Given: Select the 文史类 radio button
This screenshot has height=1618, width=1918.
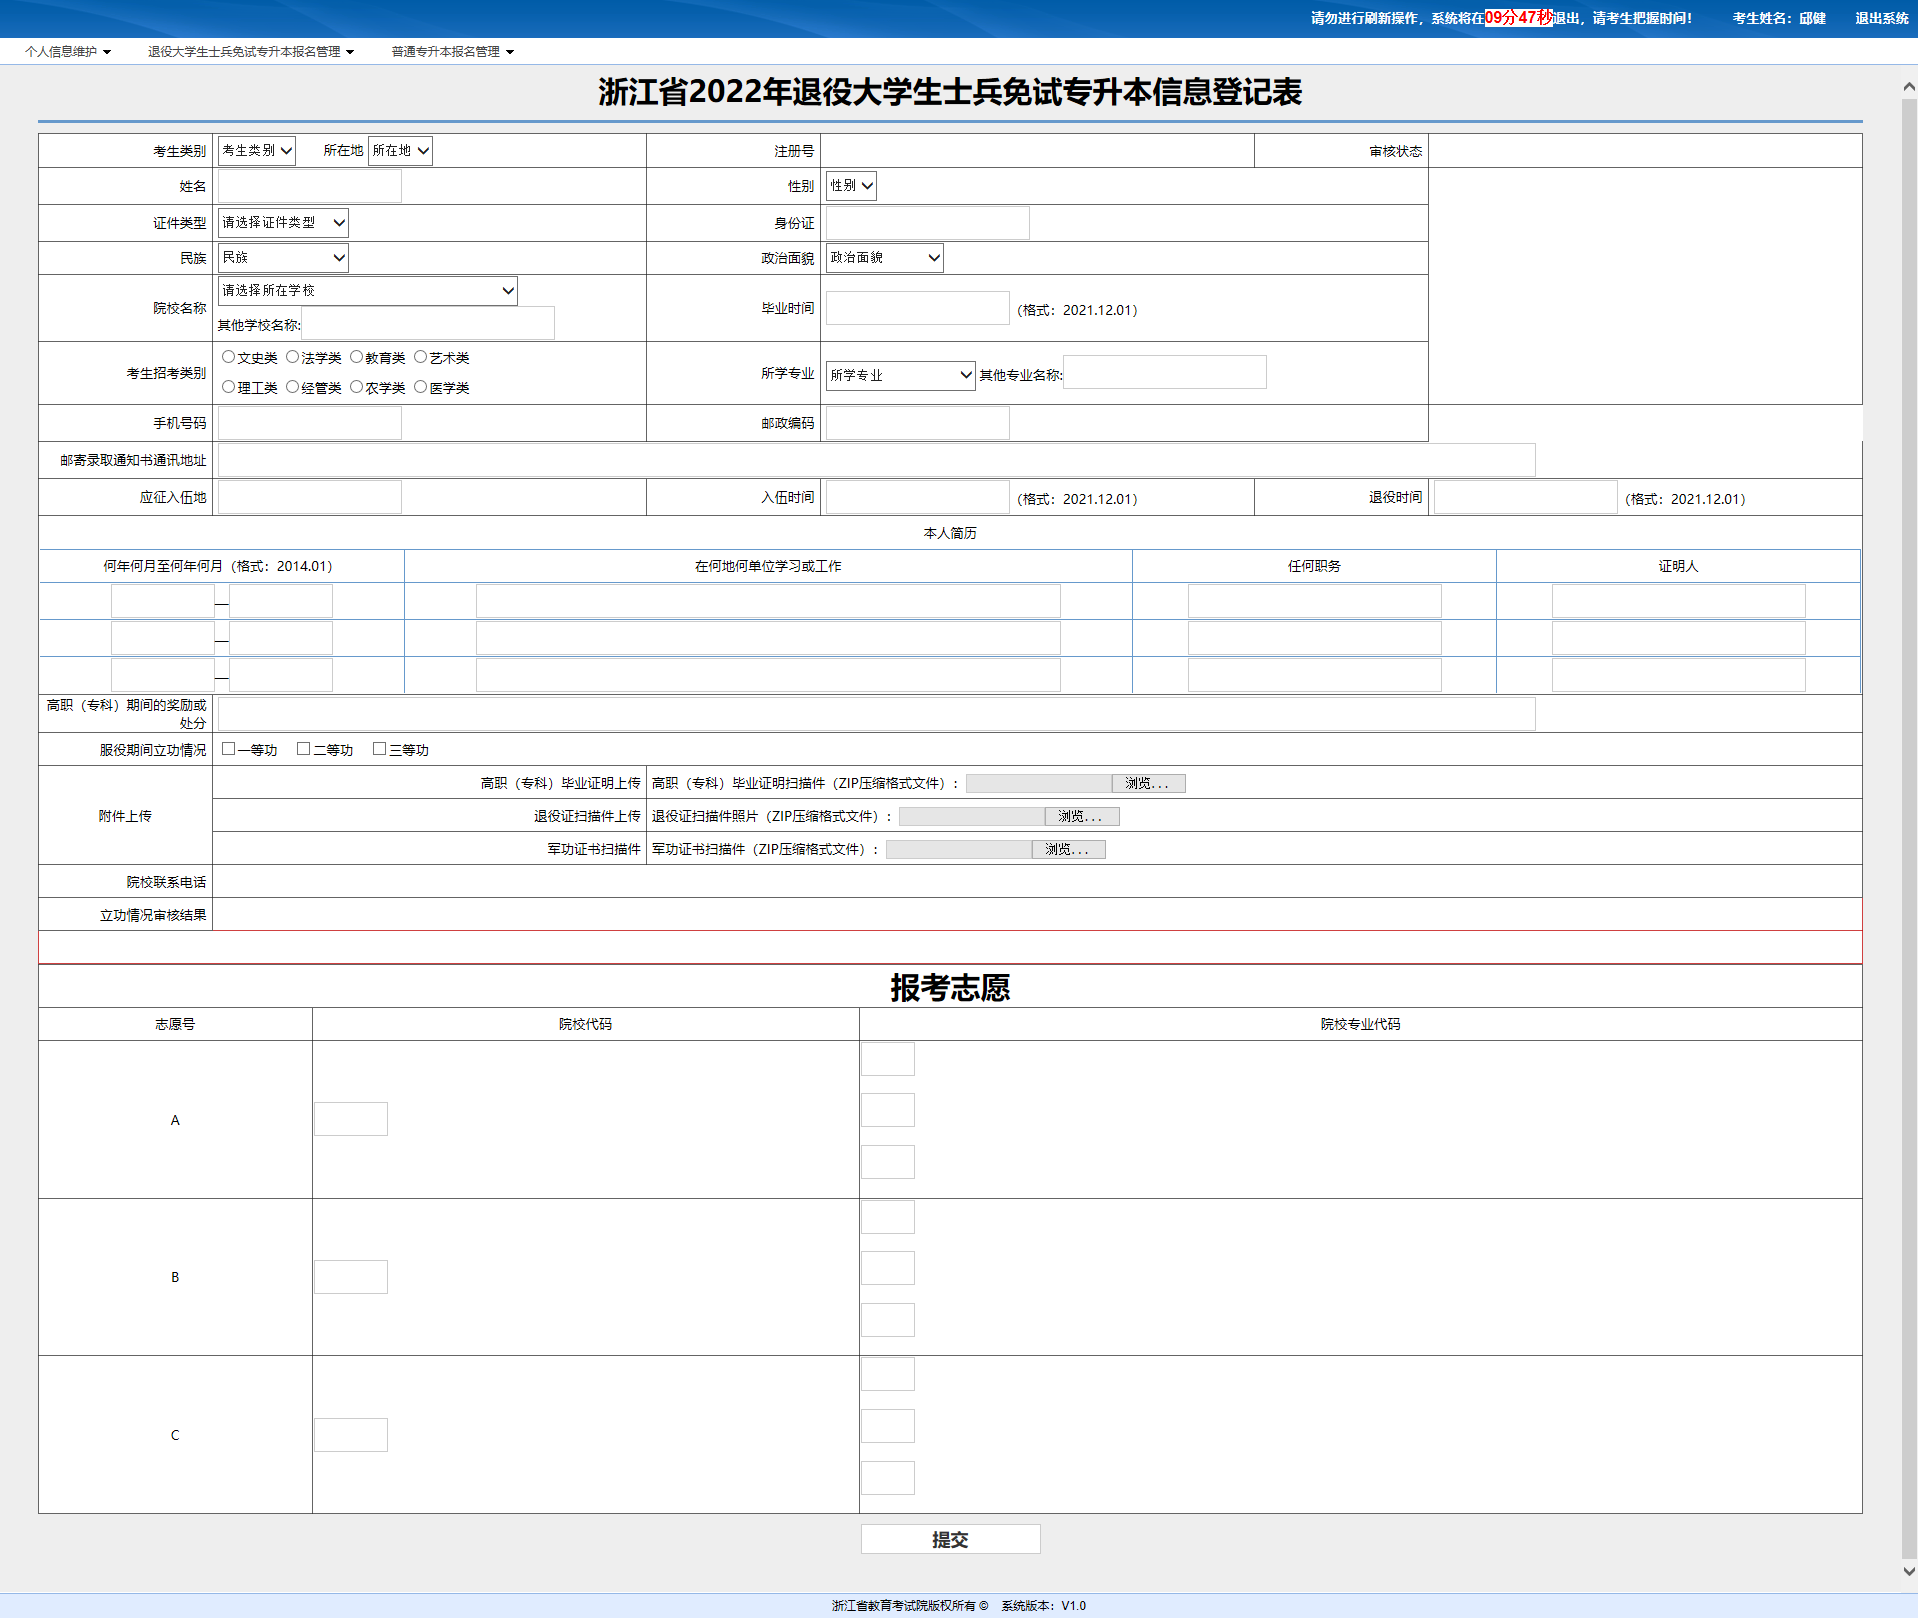Looking at the screenshot, I should 229,357.
